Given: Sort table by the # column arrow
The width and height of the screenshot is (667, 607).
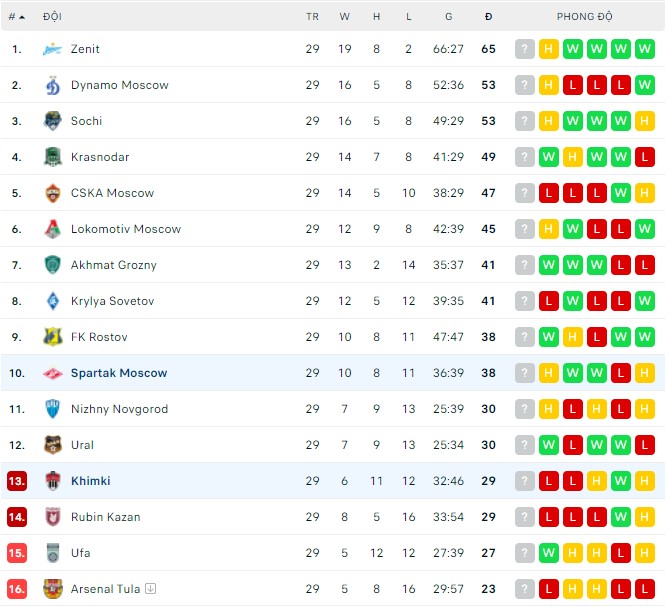Looking at the screenshot, I should 23,17.
